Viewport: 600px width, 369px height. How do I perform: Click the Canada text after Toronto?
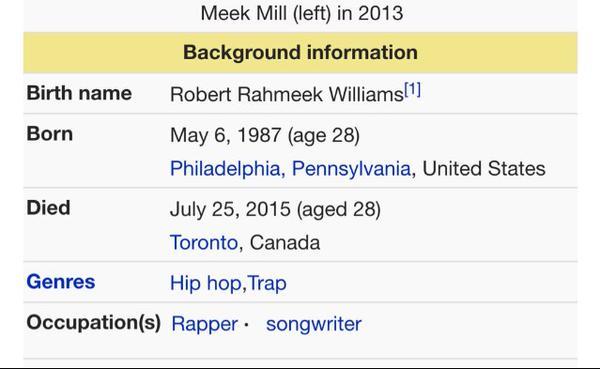point(285,243)
